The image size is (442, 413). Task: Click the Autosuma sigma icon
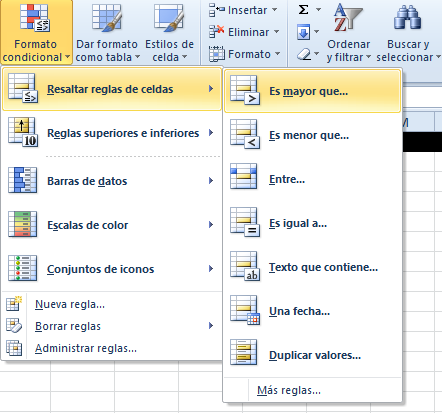pyautogui.click(x=303, y=10)
